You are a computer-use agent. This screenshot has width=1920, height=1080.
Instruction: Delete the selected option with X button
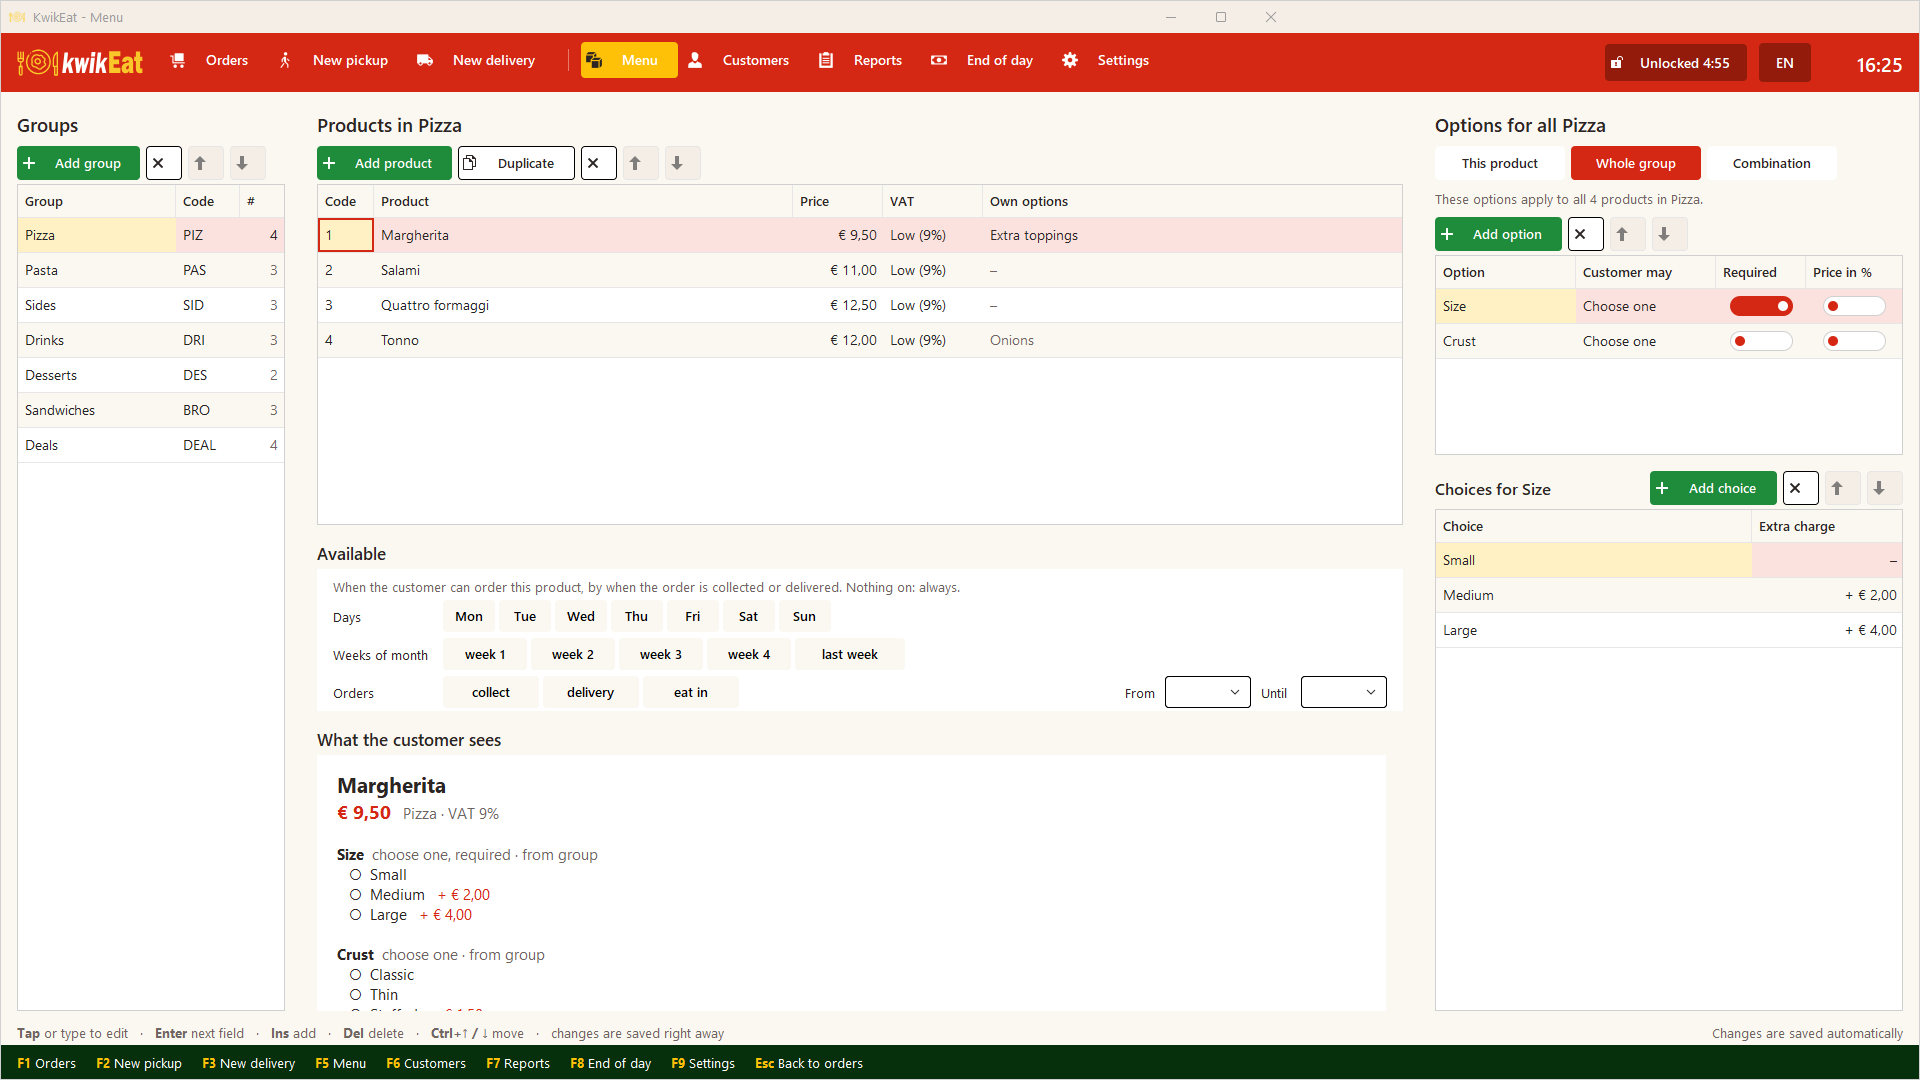(1585, 234)
